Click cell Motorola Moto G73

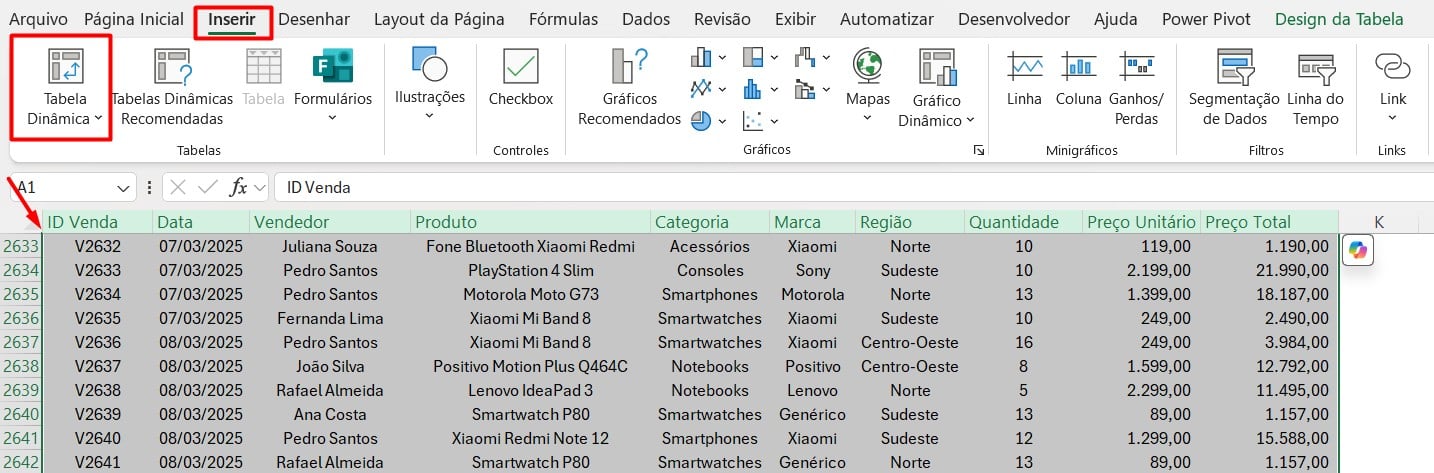click(x=531, y=294)
